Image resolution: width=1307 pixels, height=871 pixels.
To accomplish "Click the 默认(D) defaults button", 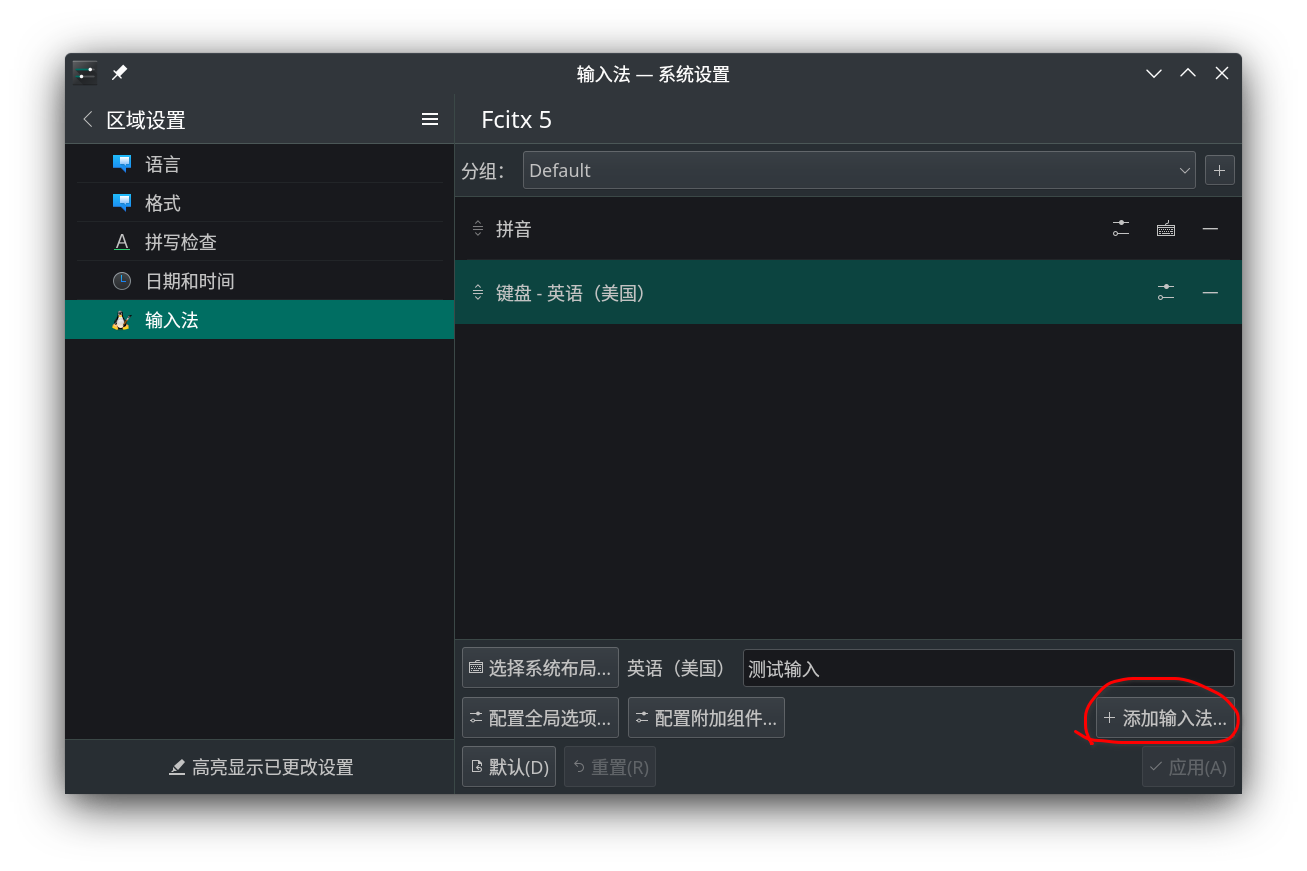I will point(509,767).
